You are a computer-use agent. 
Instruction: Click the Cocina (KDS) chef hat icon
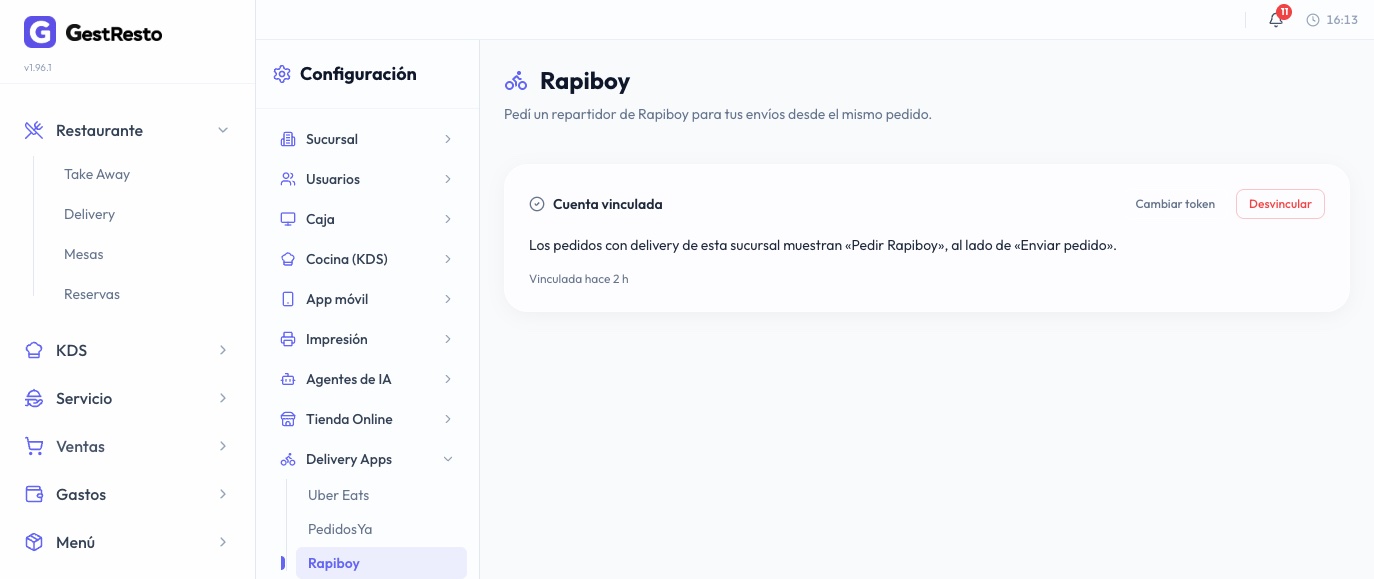(x=288, y=259)
